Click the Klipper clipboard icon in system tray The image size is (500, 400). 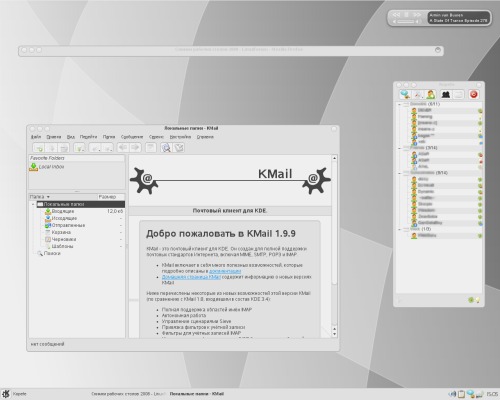point(461,394)
